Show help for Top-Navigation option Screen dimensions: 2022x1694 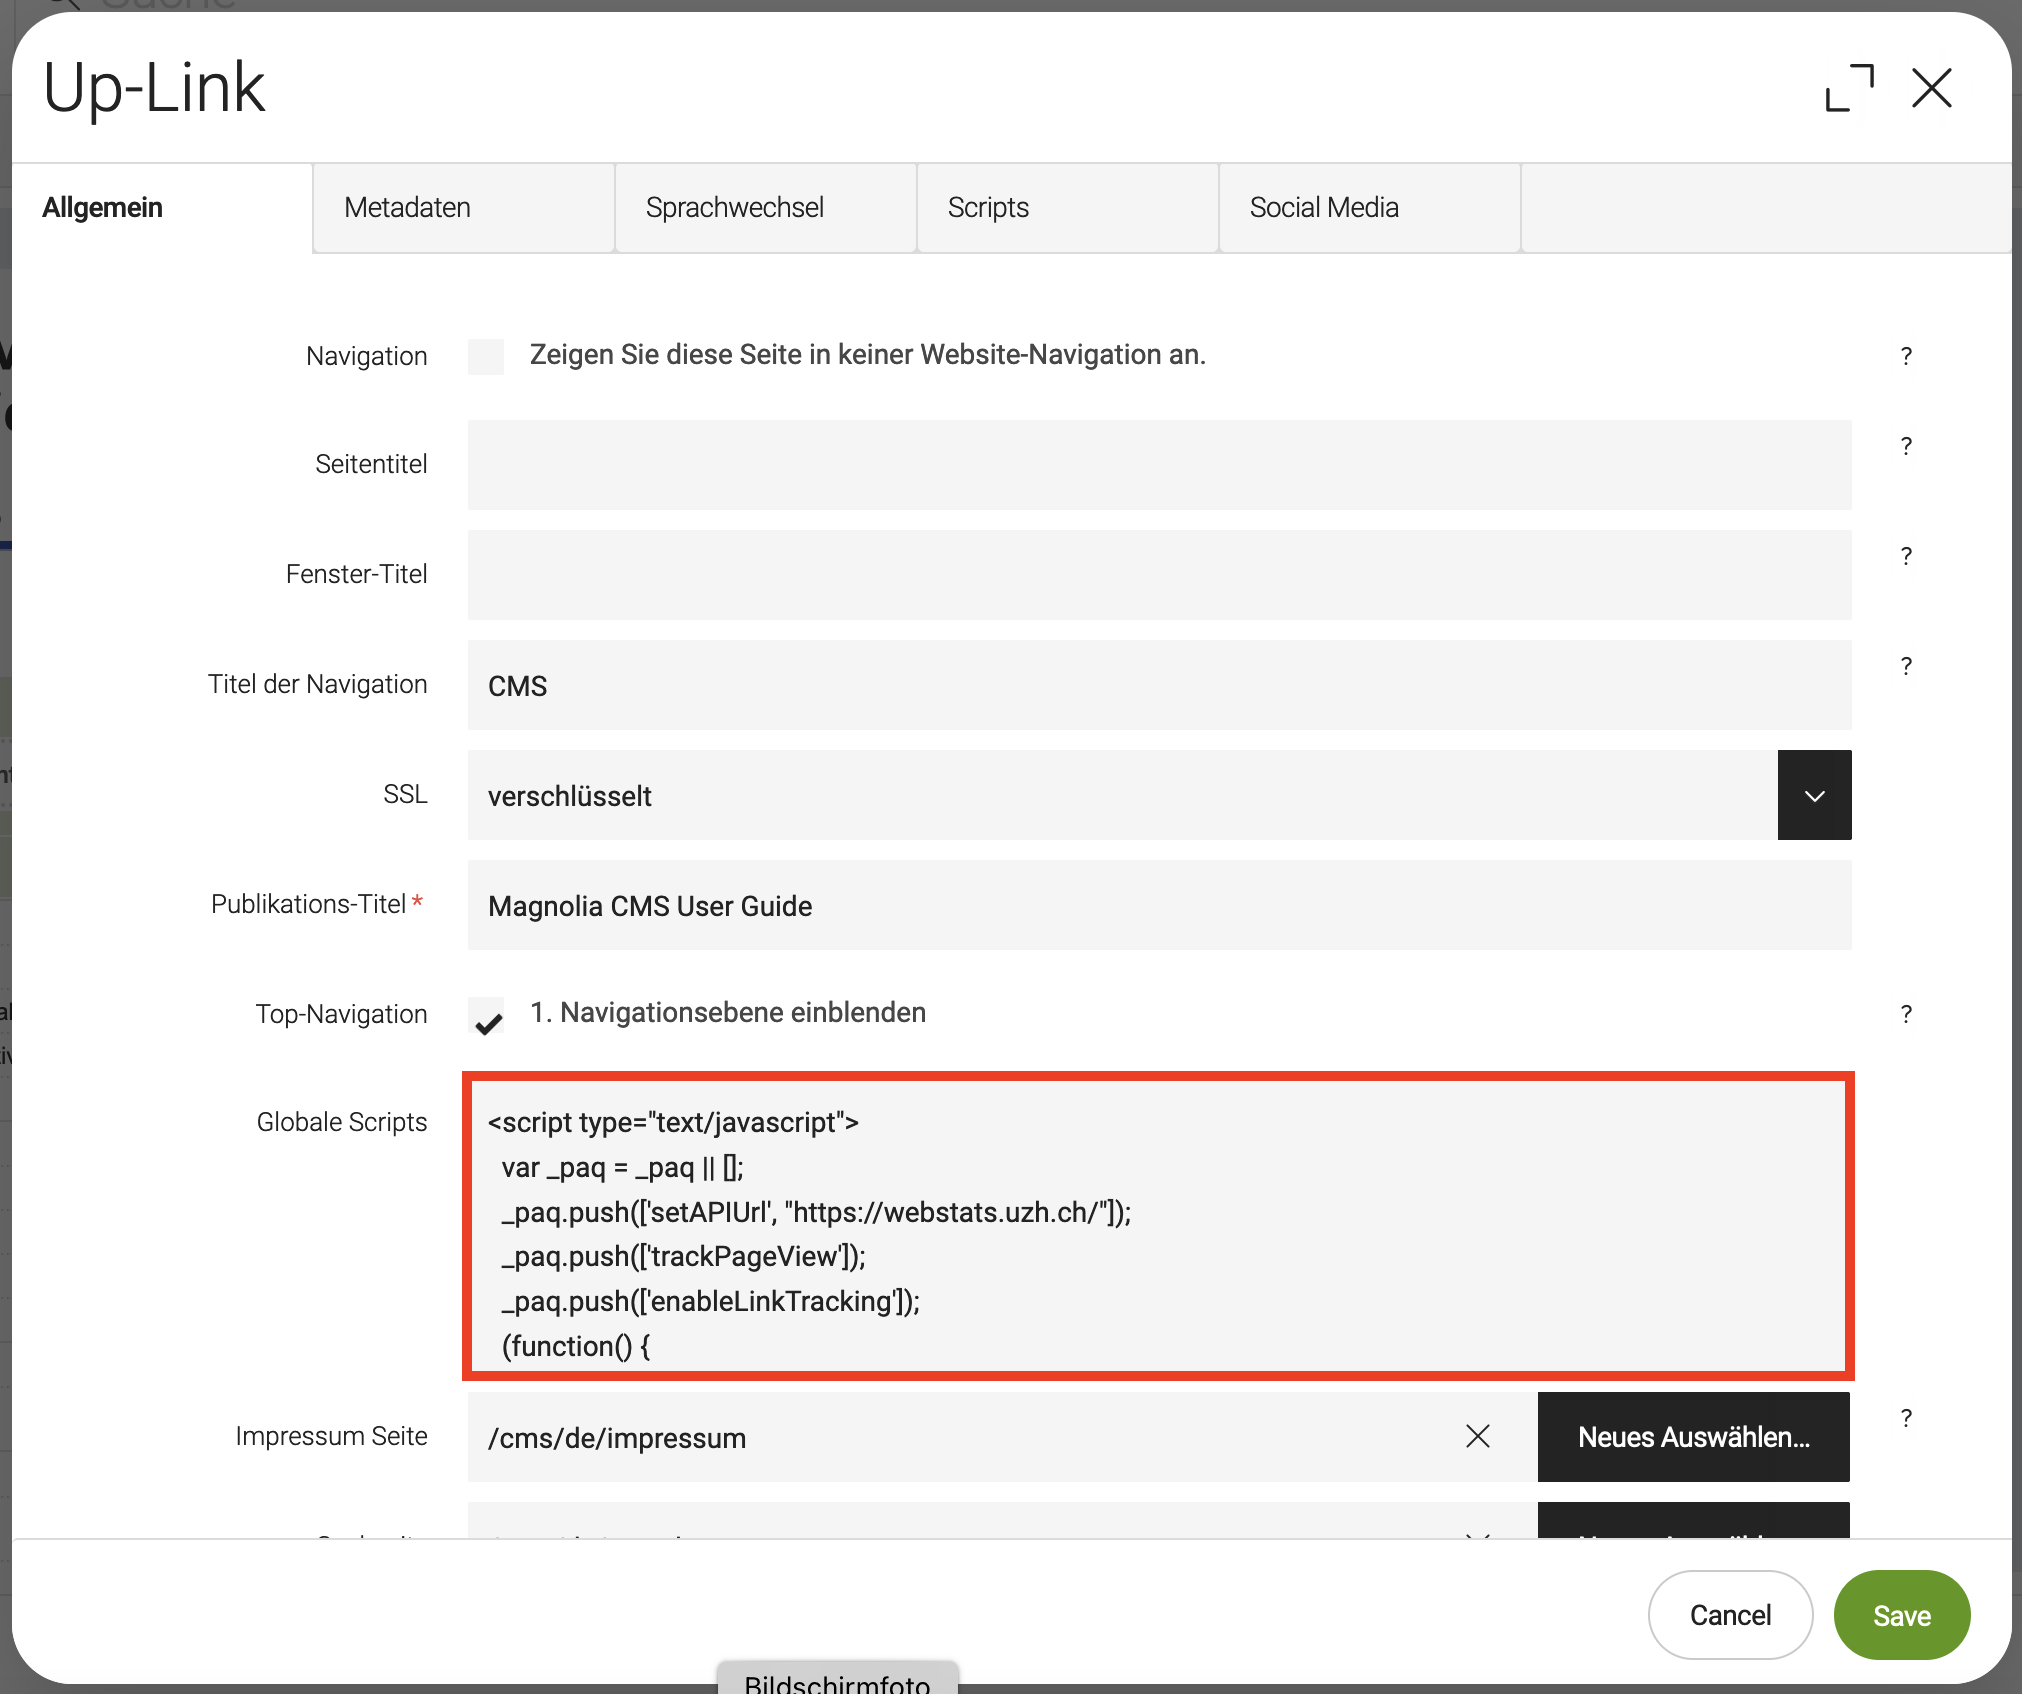click(x=1906, y=1014)
